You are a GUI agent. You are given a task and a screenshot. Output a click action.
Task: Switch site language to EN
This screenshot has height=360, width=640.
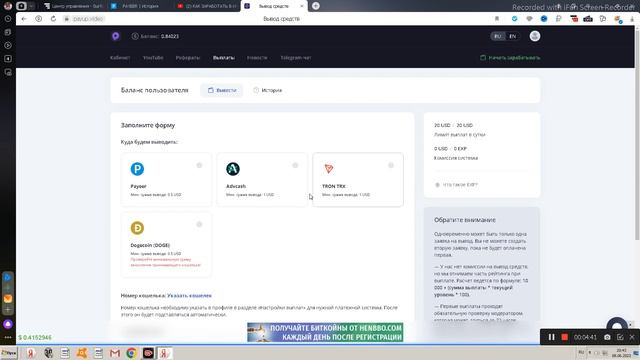coord(513,36)
